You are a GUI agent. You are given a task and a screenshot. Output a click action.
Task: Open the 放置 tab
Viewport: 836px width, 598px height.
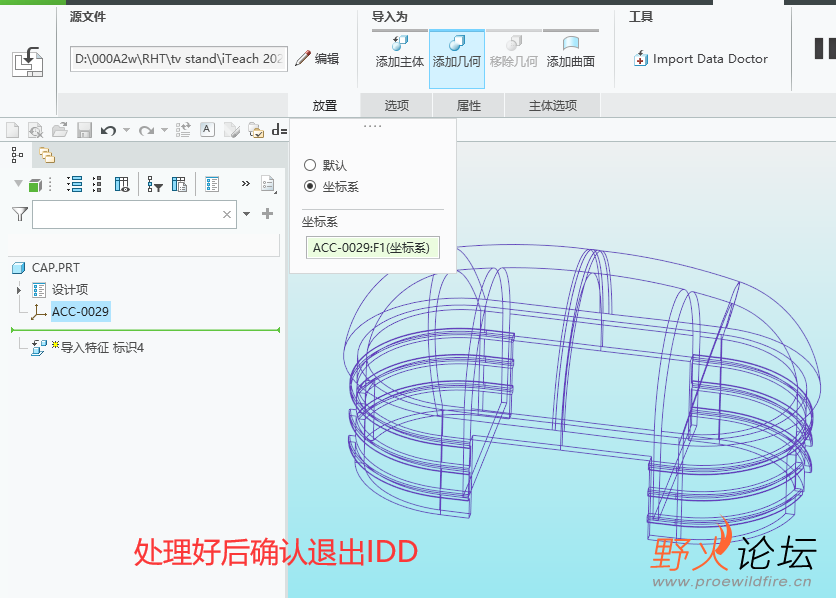click(x=324, y=106)
